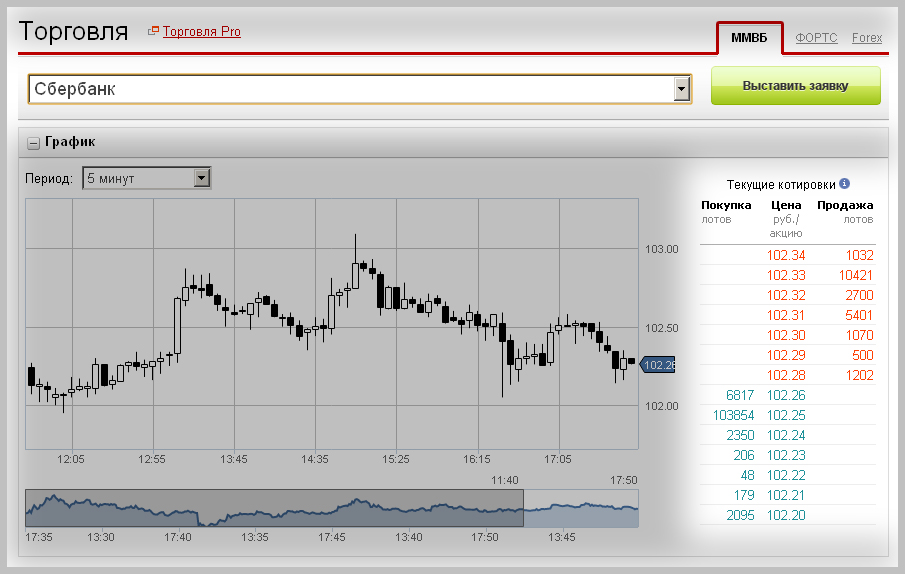The height and width of the screenshot is (574, 905).
Task: Click the buy volume 2350 lots
Action: coord(740,436)
